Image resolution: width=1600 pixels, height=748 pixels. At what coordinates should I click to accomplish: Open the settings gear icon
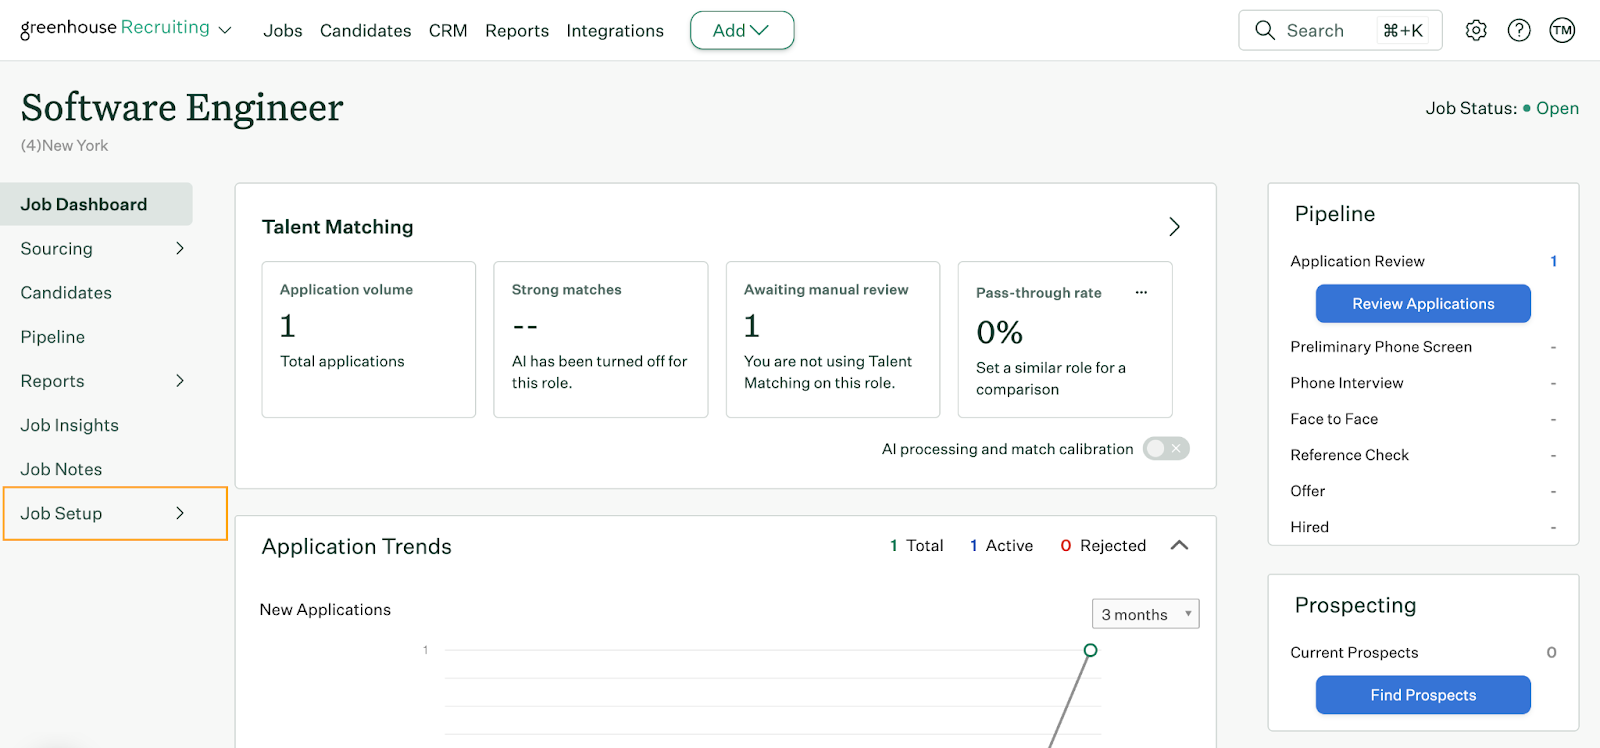click(x=1476, y=30)
